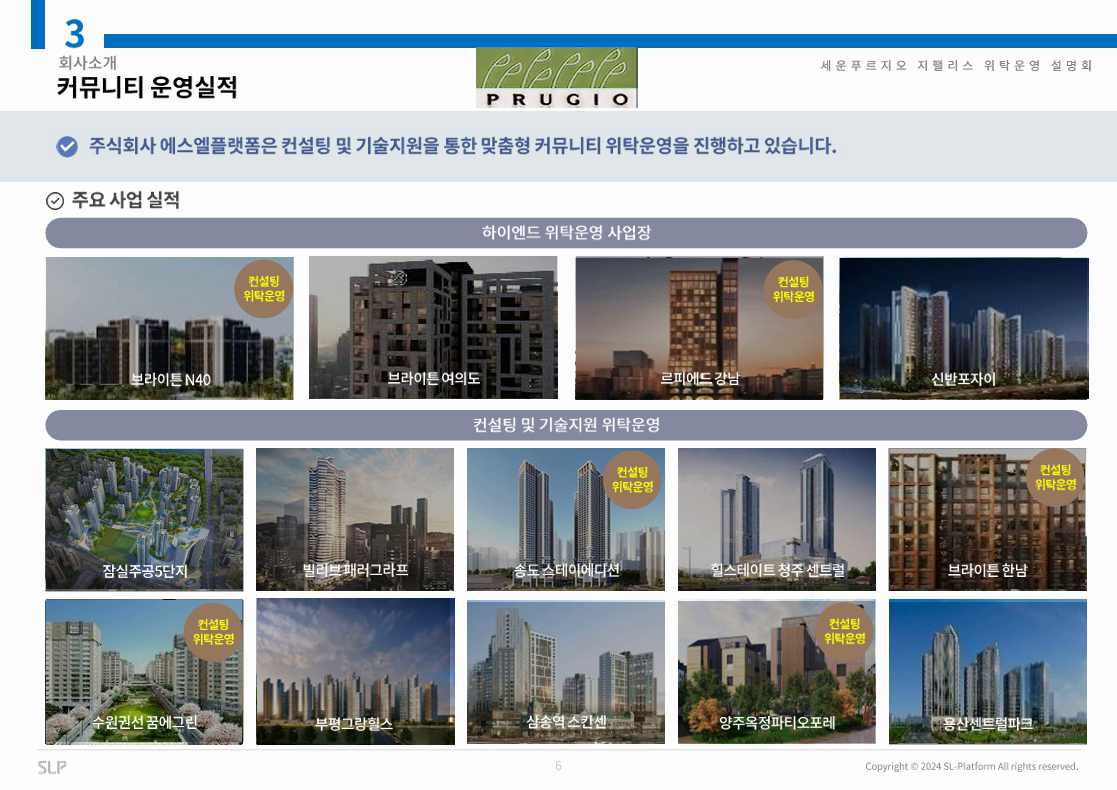
Task: Click the header text 세운푸르지오 지팰리스 위탁운영 설명회
Action: tap(956, 66)
